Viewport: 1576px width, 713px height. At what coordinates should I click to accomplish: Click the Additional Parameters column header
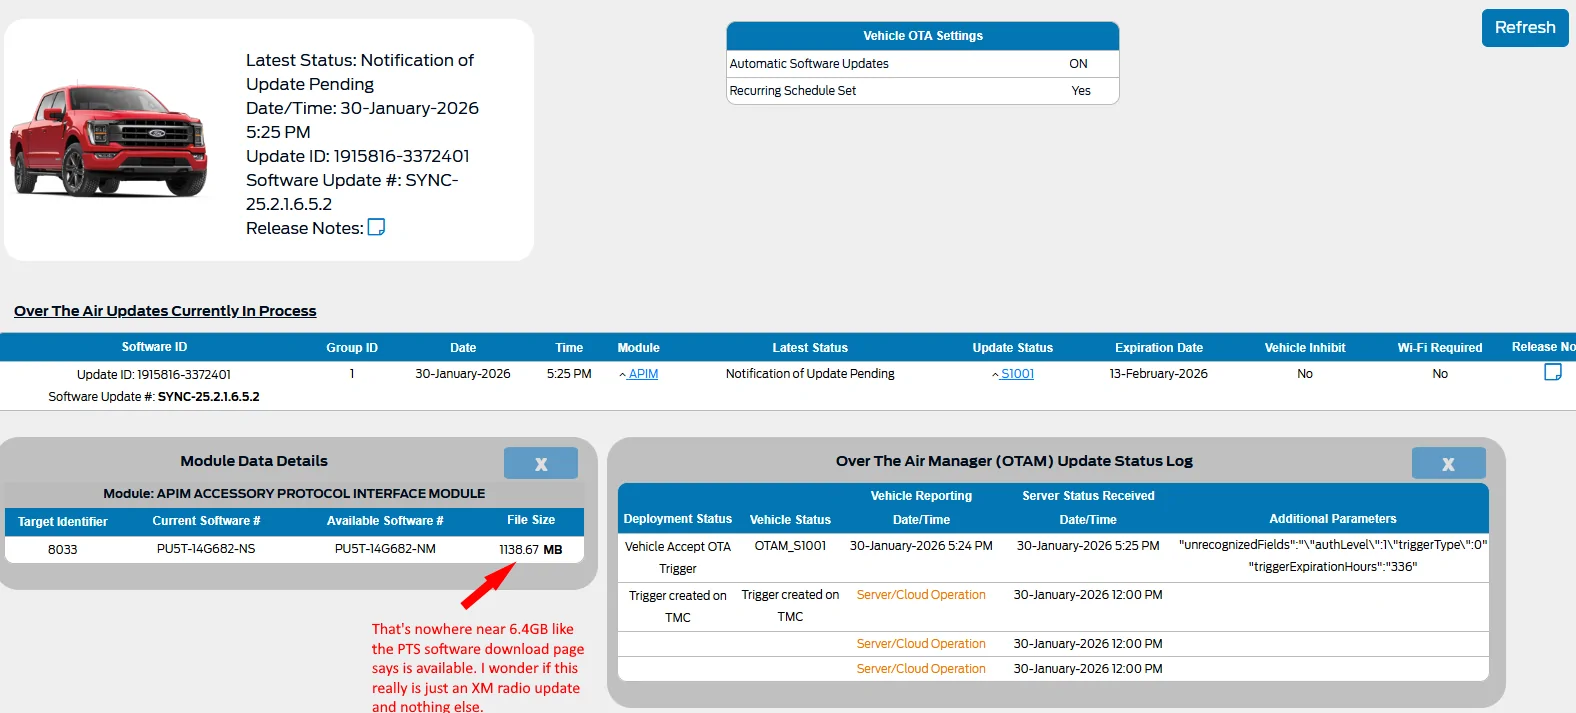(1333, 519)
